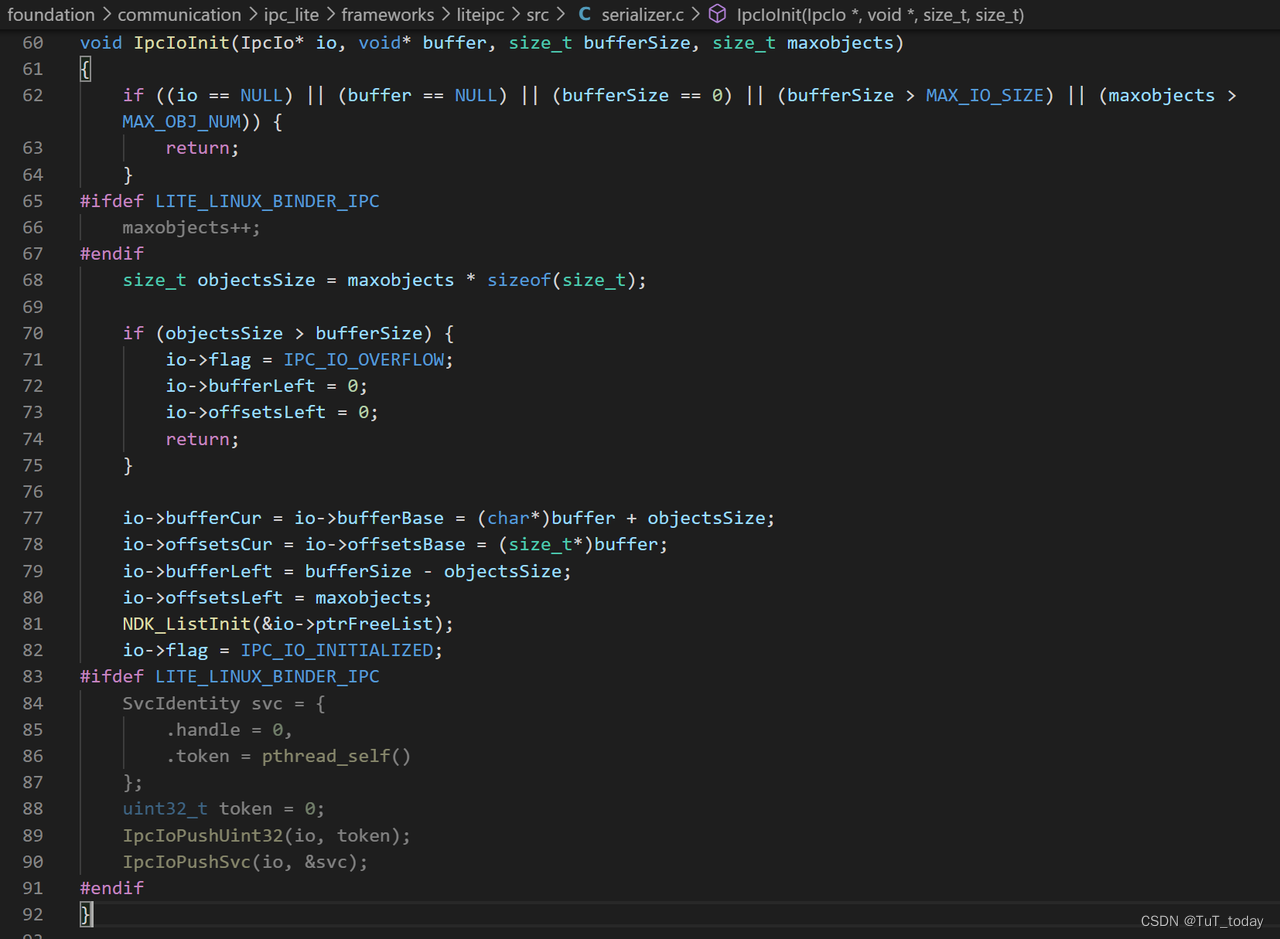The image size is (1280, 939).
Task: Click IPC_IO_INITIALIZED on line 82
Action: coord(336,650)
